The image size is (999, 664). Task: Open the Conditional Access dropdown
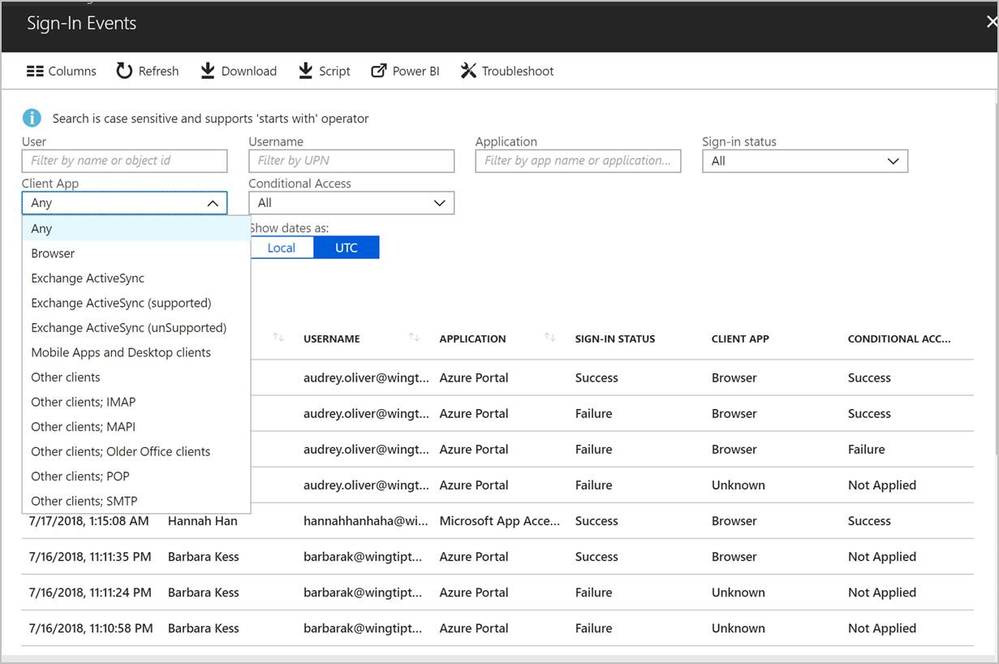coord(351,203)
